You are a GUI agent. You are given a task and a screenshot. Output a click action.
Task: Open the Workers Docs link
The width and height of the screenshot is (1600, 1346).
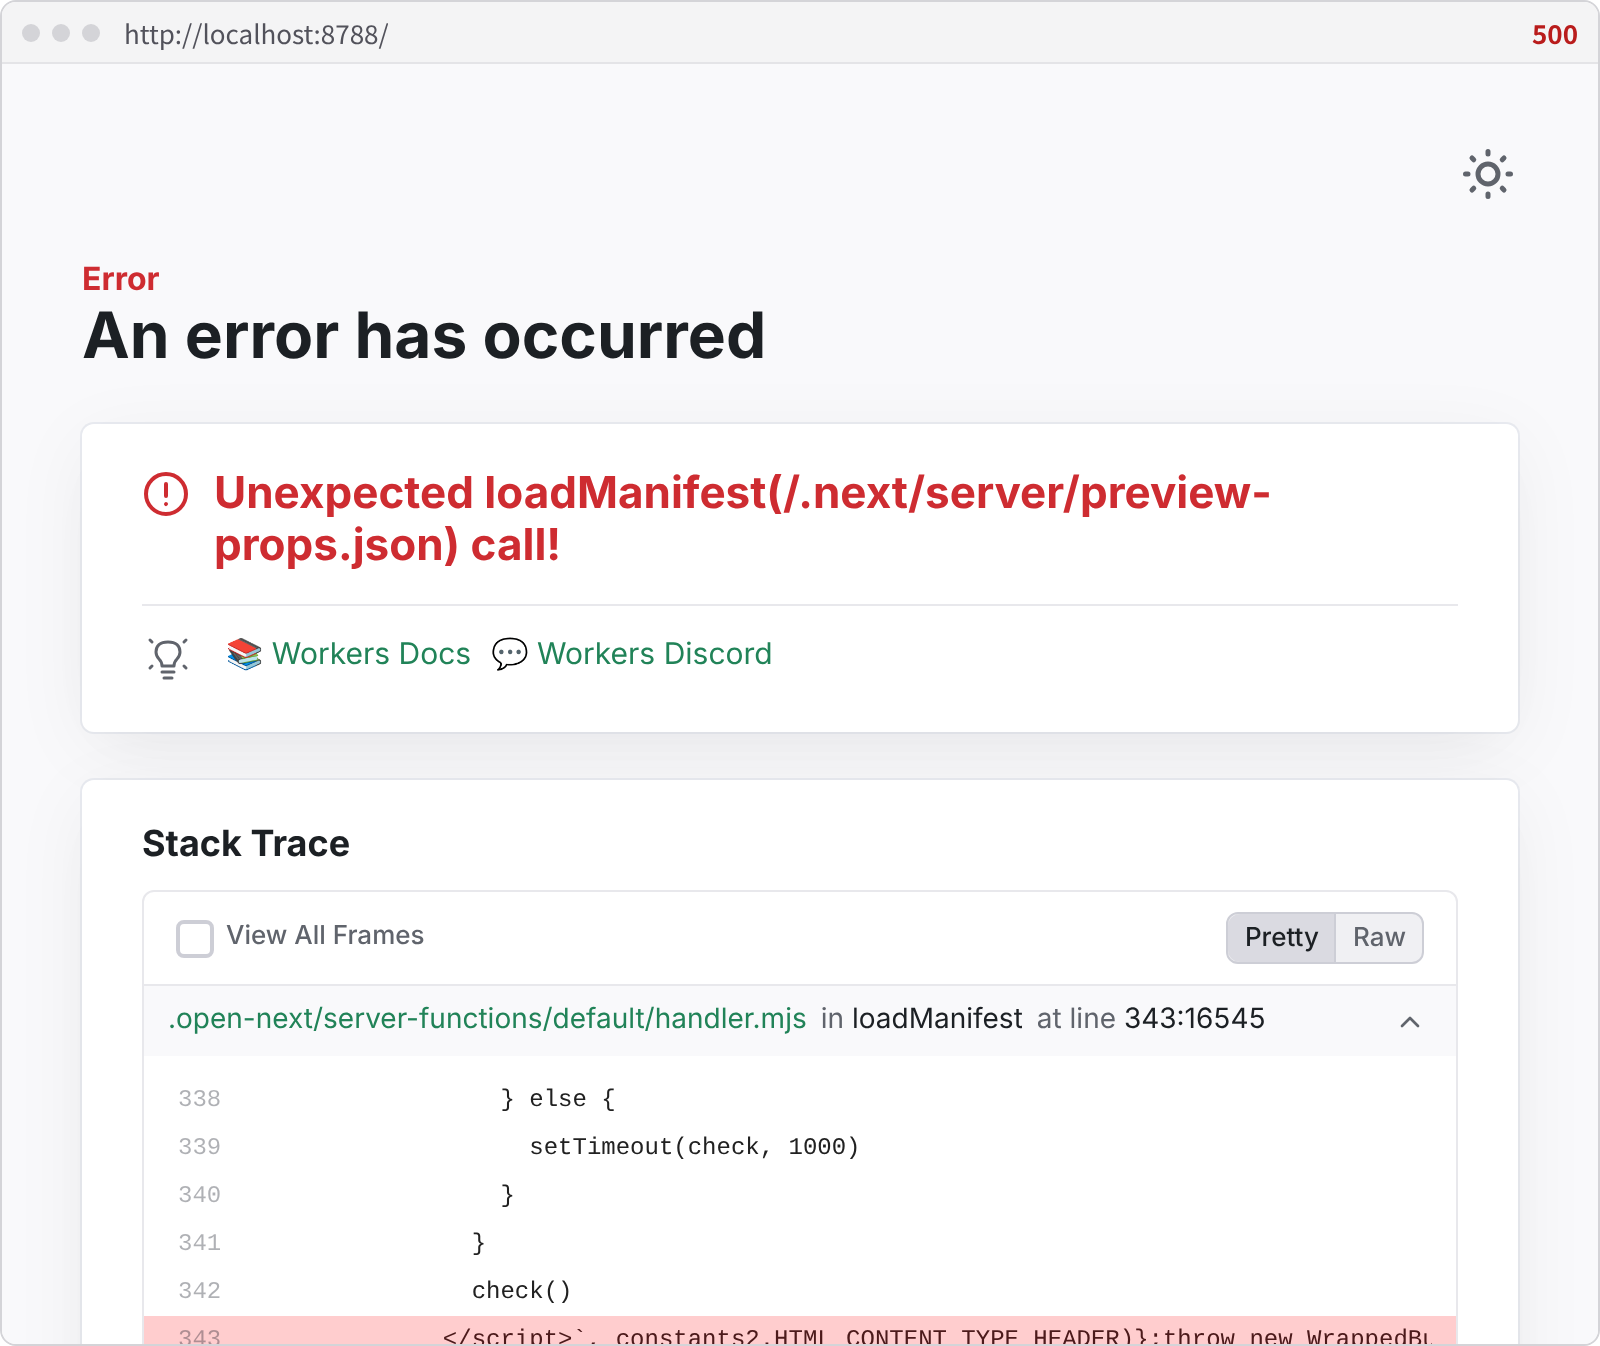tap(371, 654)
